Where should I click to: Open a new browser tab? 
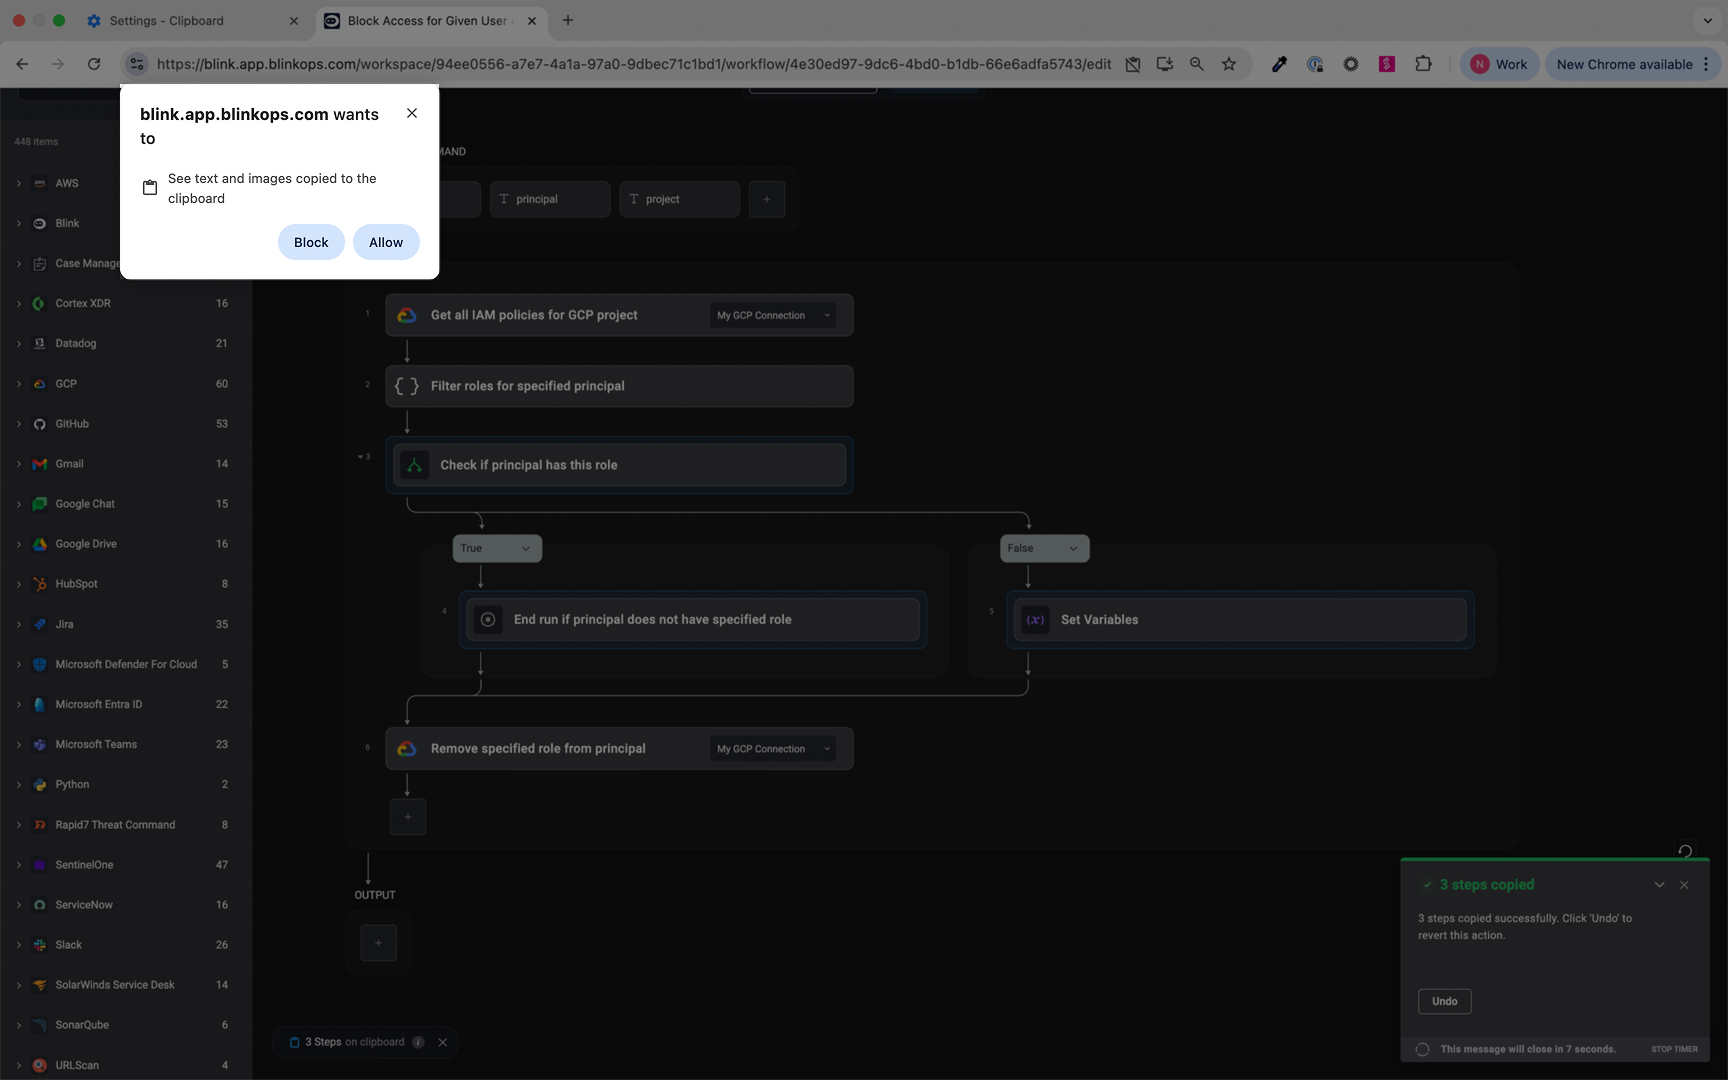pyautogui.click(x=568, y=20)
